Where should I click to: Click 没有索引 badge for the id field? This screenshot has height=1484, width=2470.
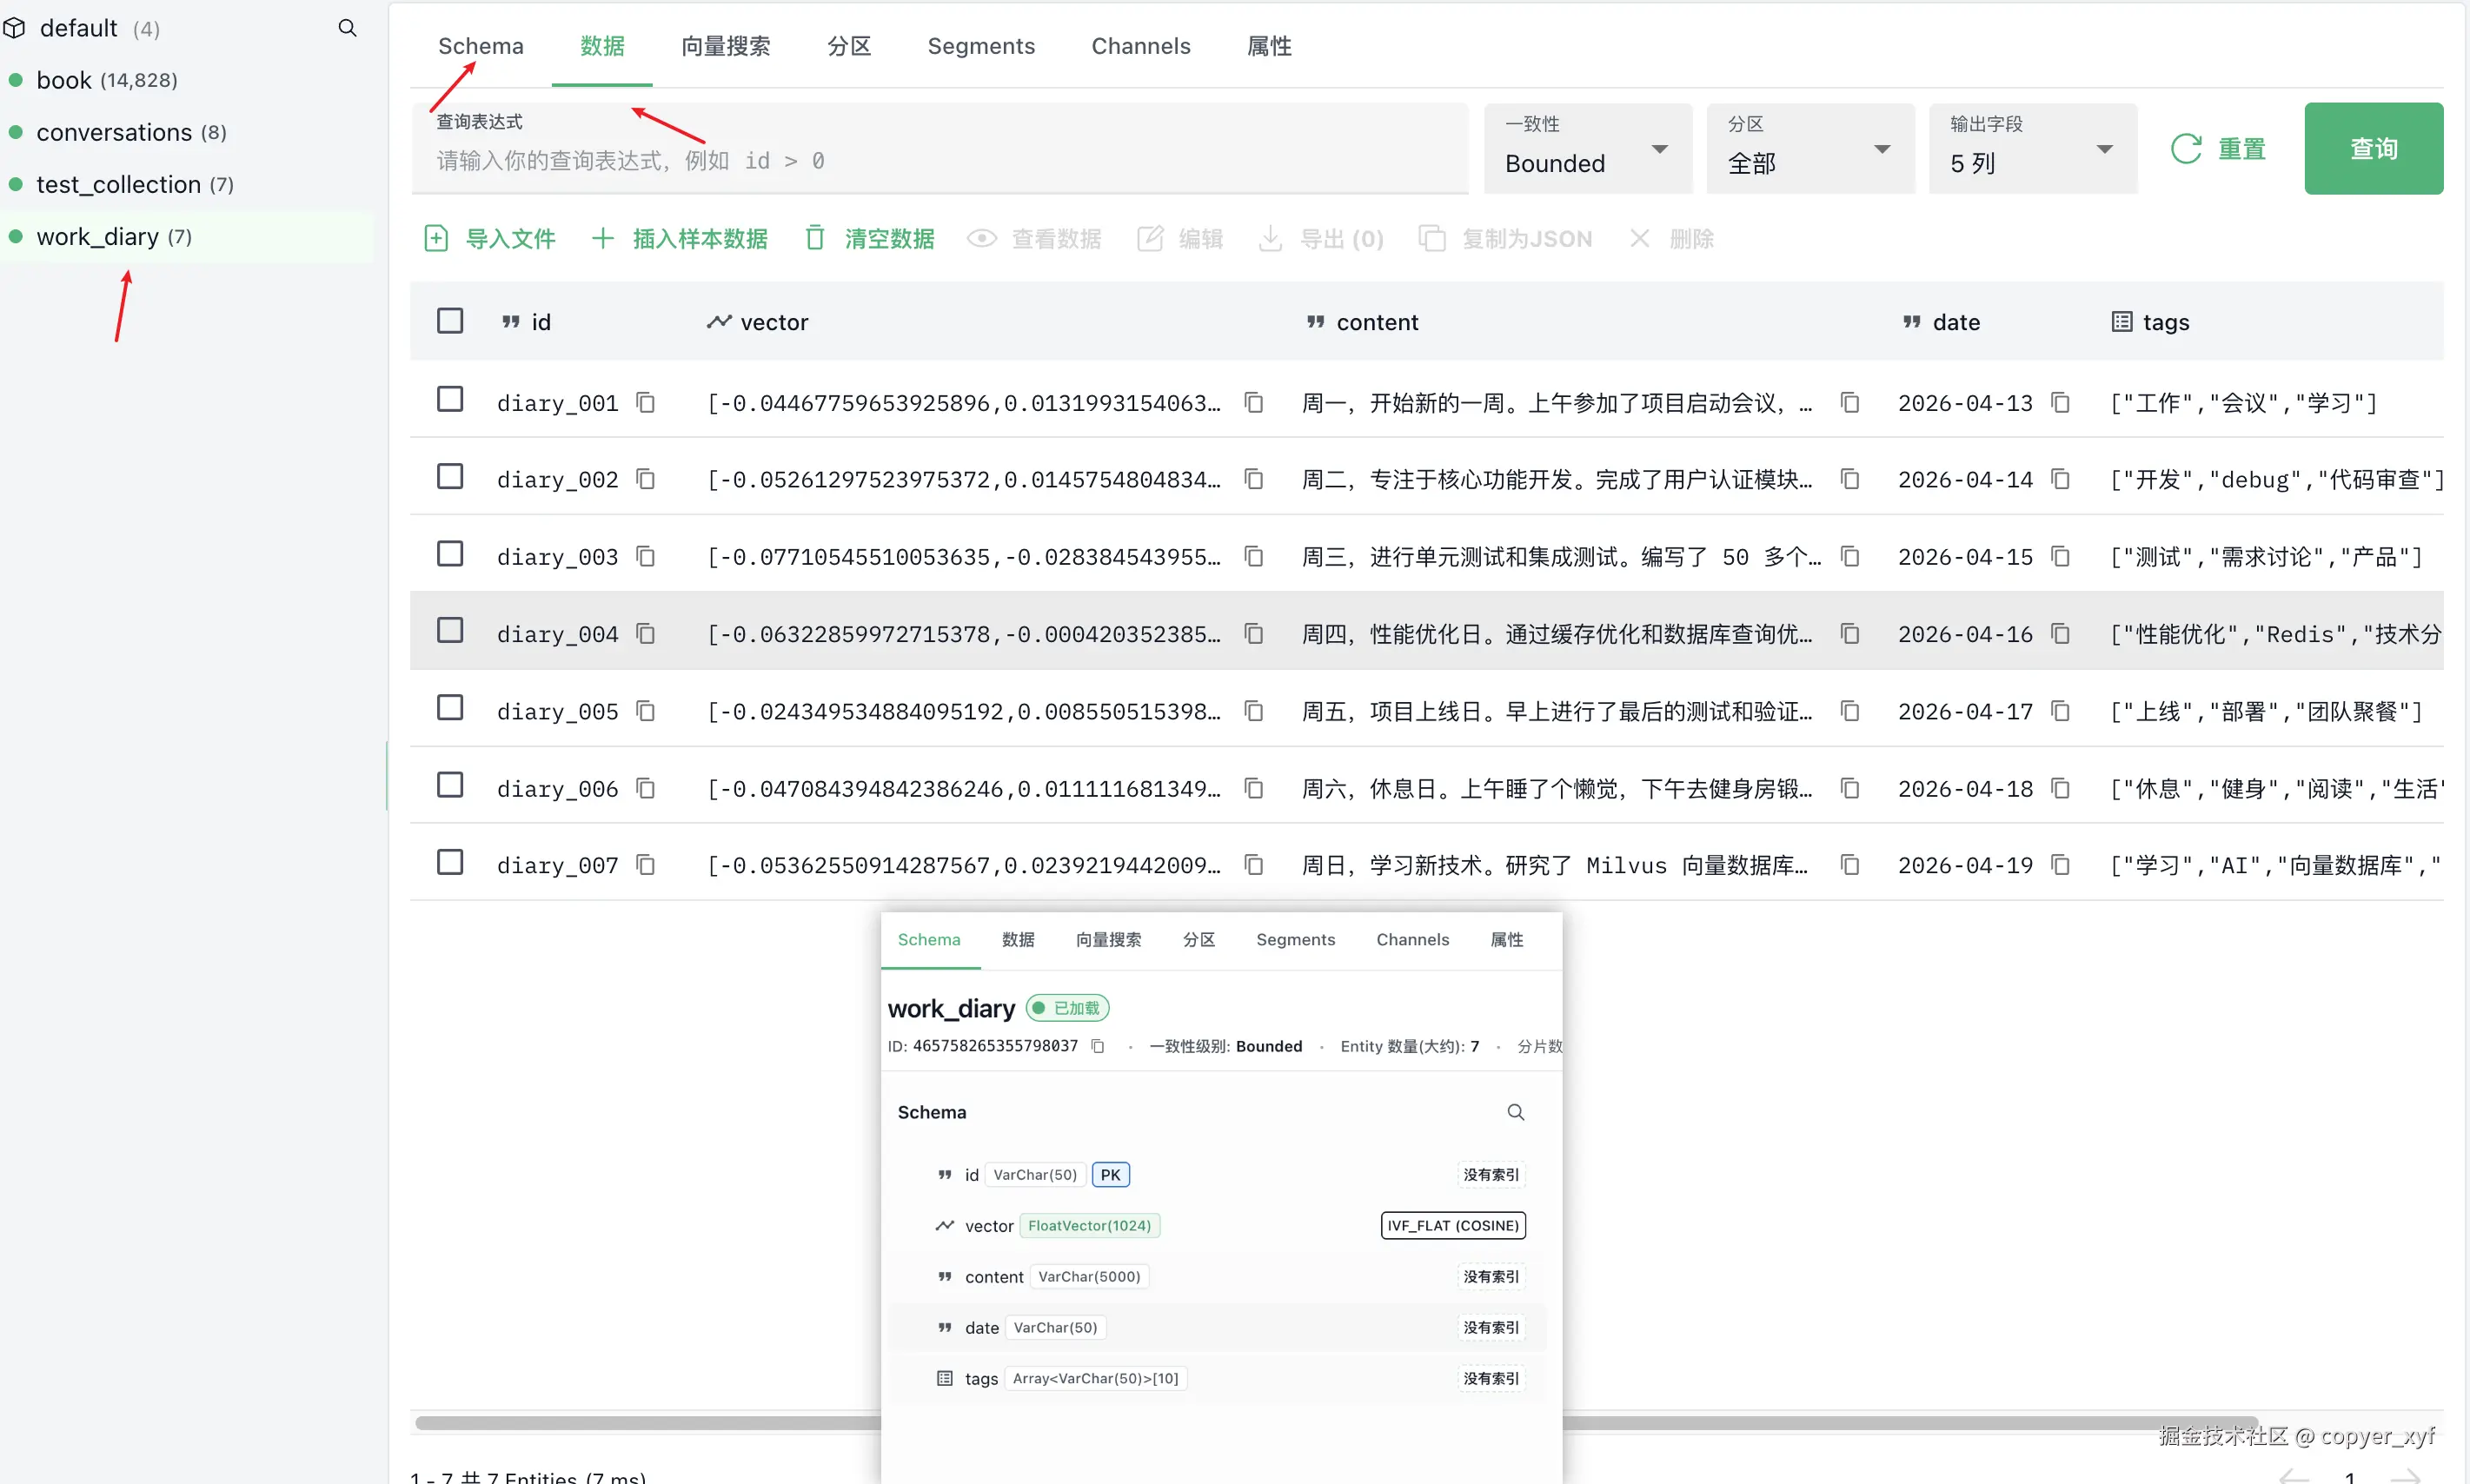point(1491,1174)
